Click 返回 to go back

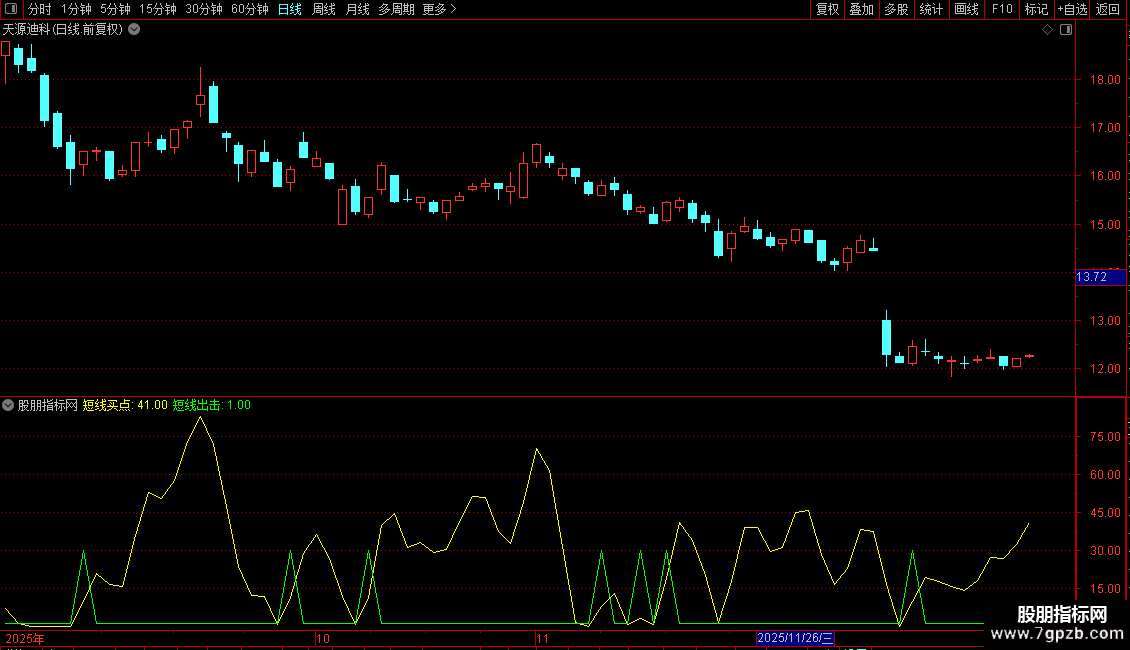coord(1108,9)
